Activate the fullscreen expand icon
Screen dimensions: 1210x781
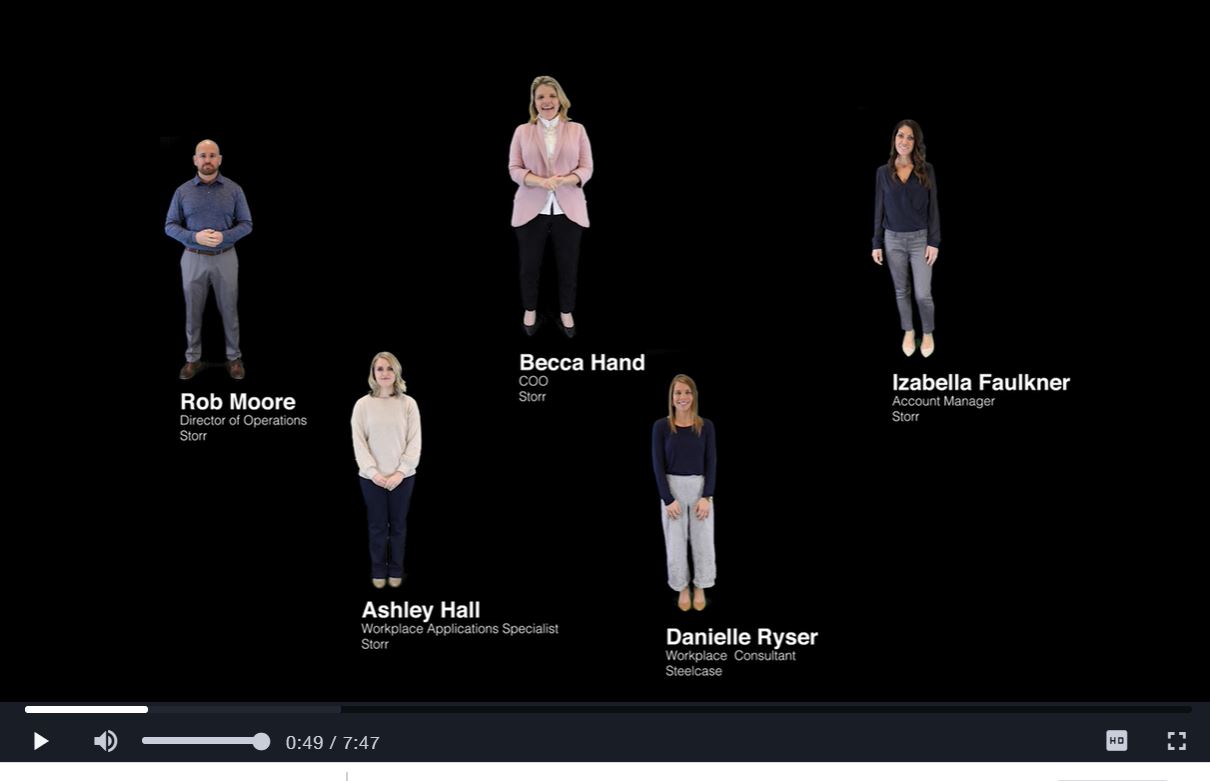1176,741
